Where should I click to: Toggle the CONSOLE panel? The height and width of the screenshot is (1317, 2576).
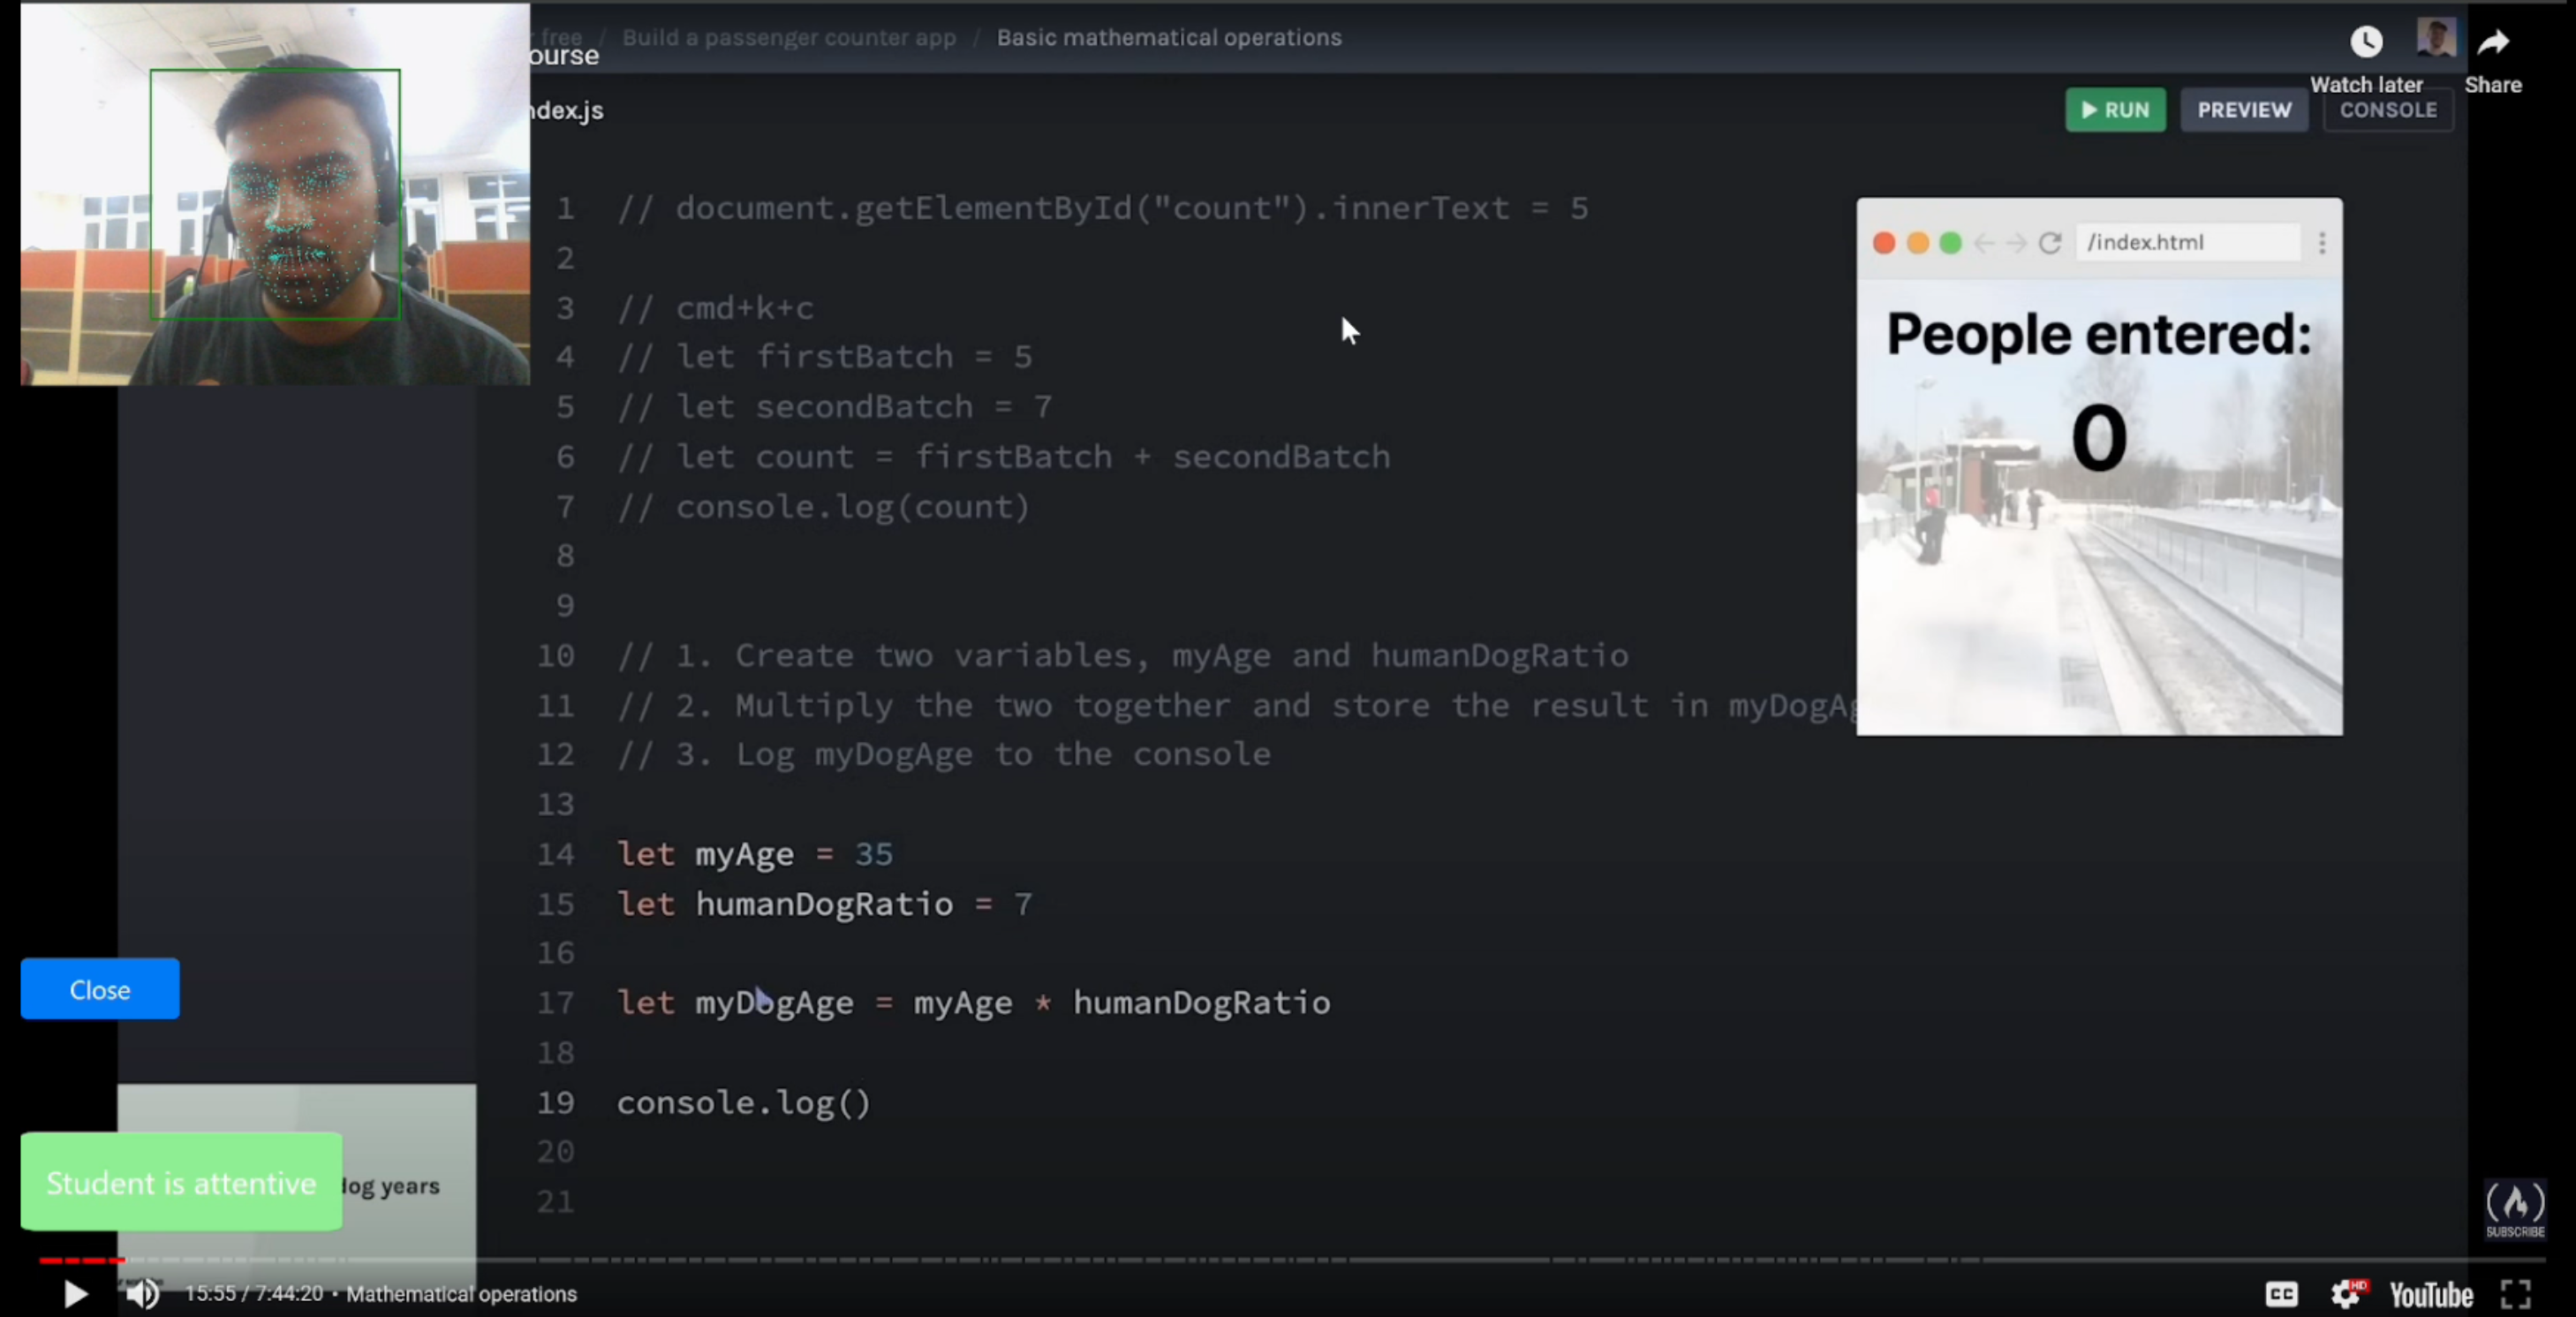point(2387,110)
